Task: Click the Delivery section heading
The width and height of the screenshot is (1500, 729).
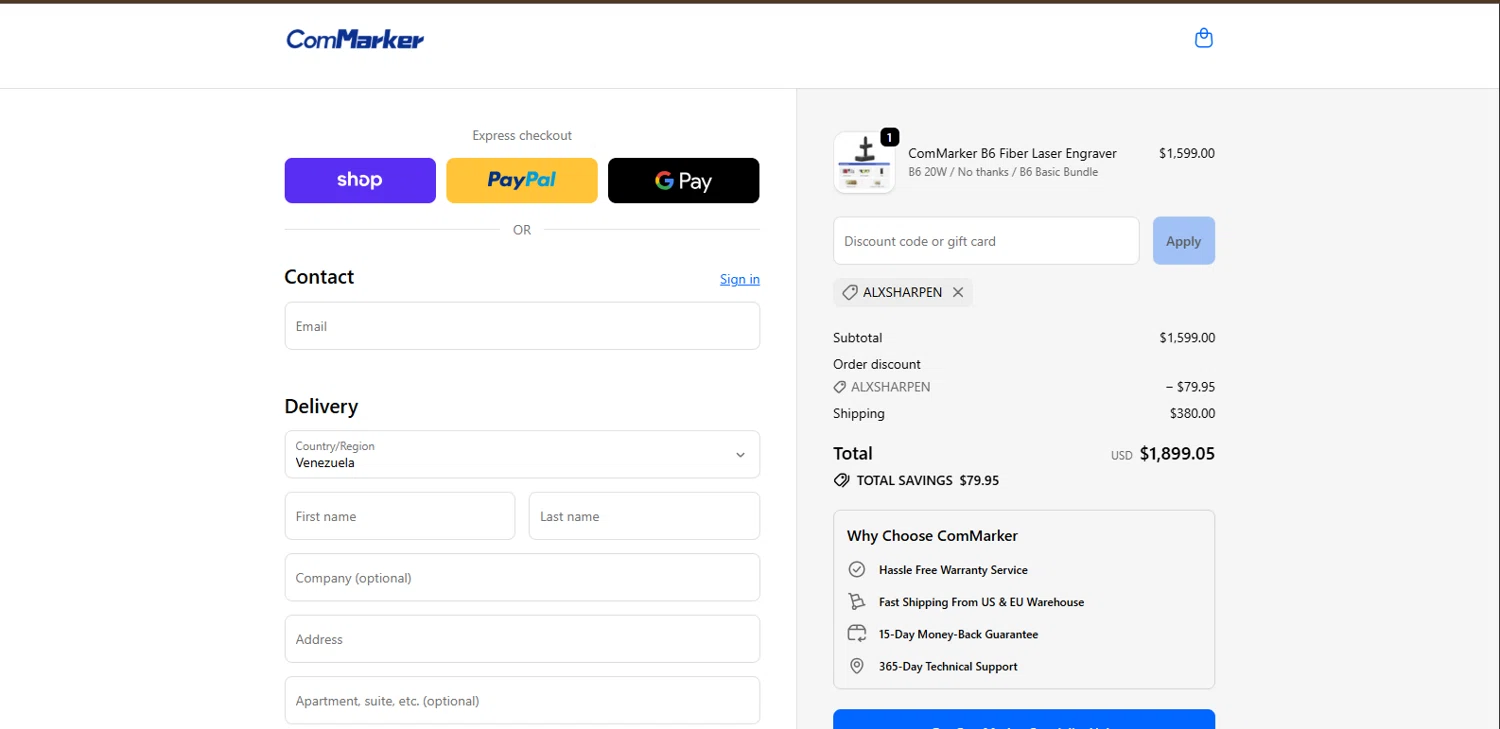Action: (321, 406)
